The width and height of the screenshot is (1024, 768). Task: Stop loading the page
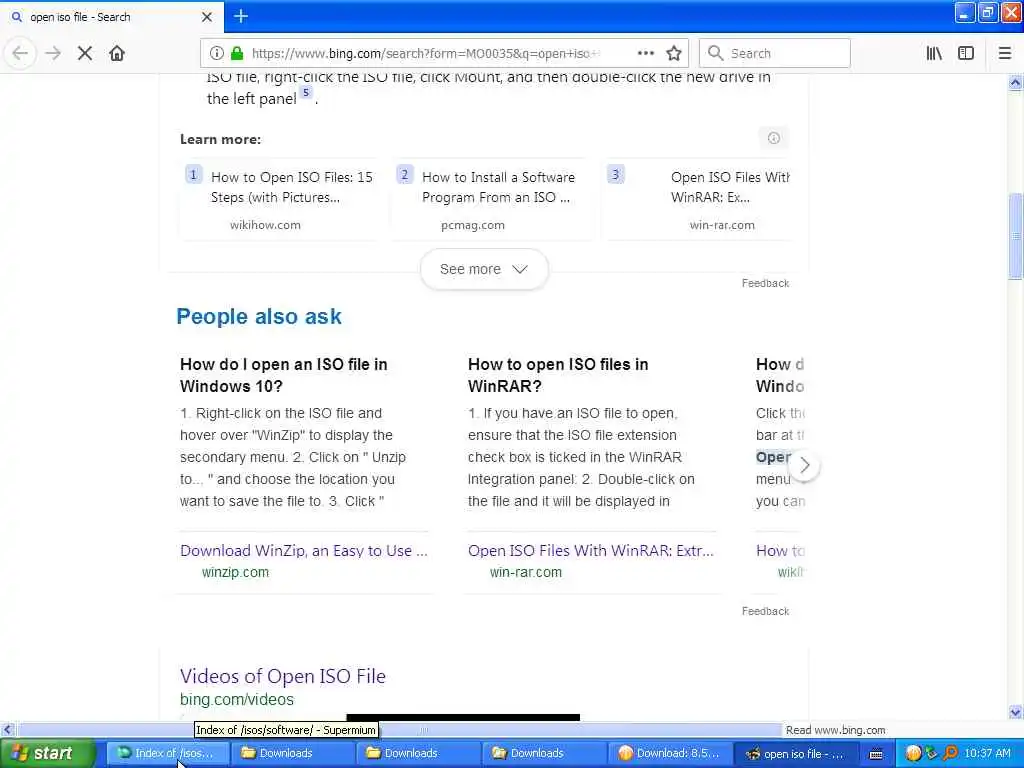(85, 53)
